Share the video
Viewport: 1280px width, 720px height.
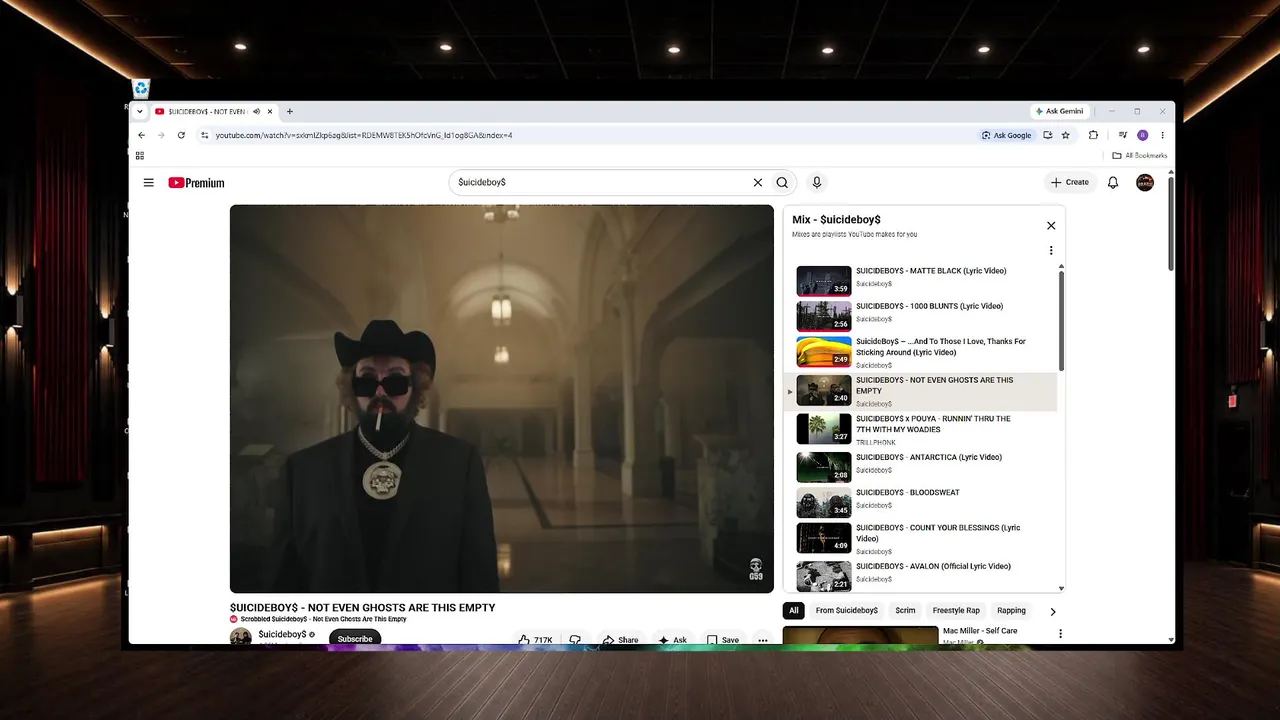coord(620,640)
